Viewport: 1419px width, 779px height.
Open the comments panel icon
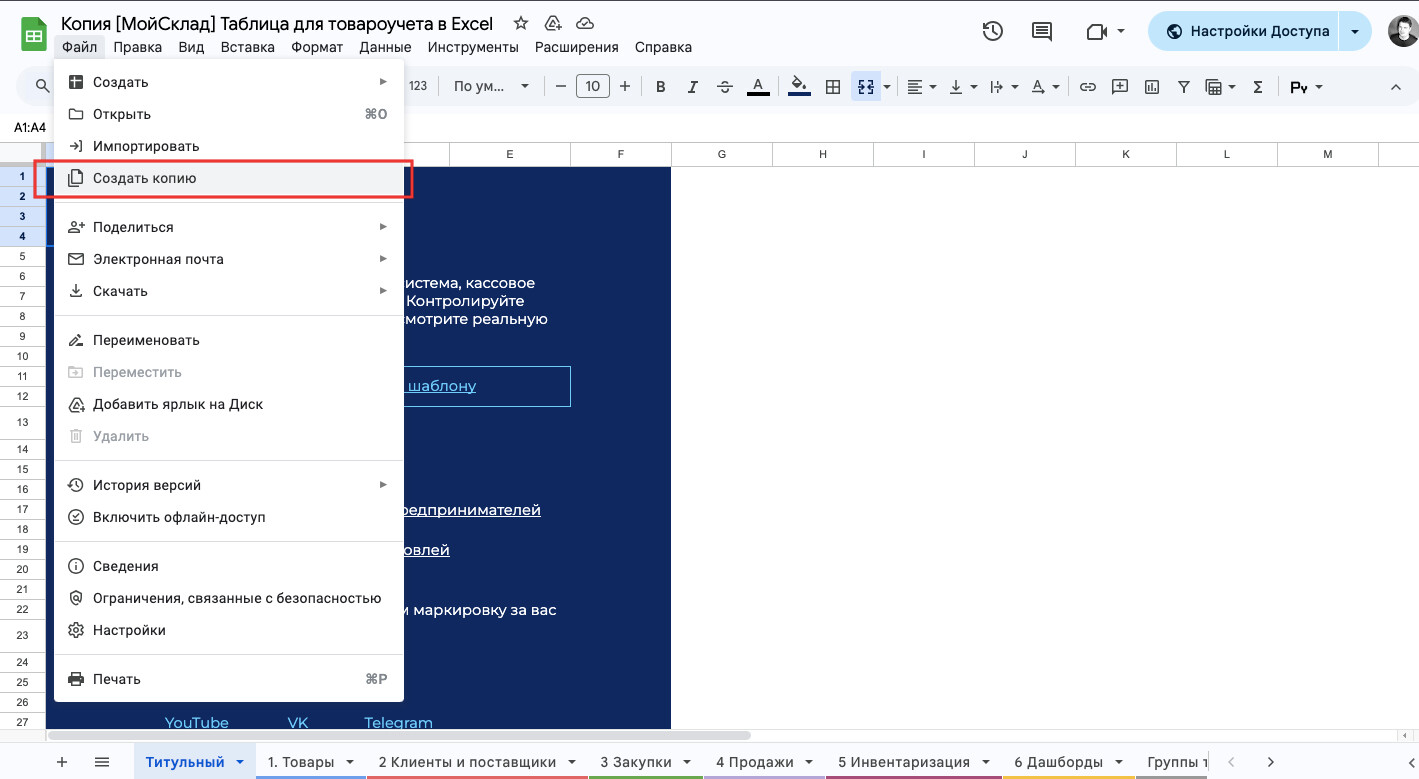[1042, 31]
